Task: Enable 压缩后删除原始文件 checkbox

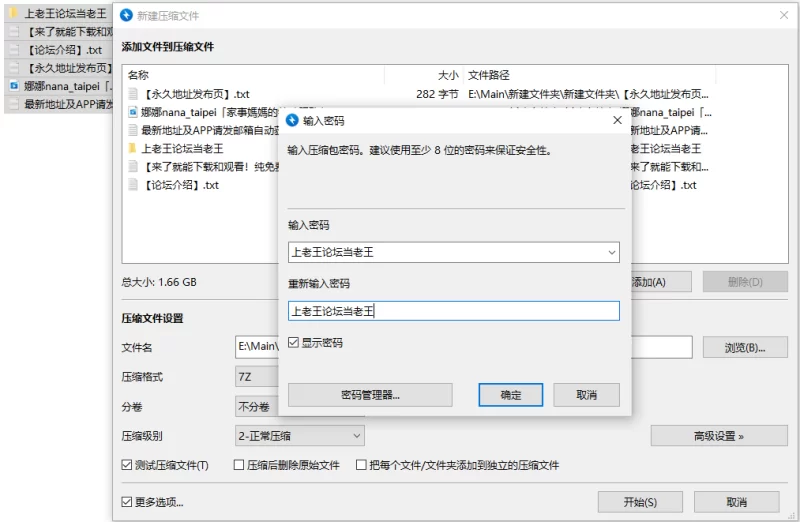Action: coord(238,465)
